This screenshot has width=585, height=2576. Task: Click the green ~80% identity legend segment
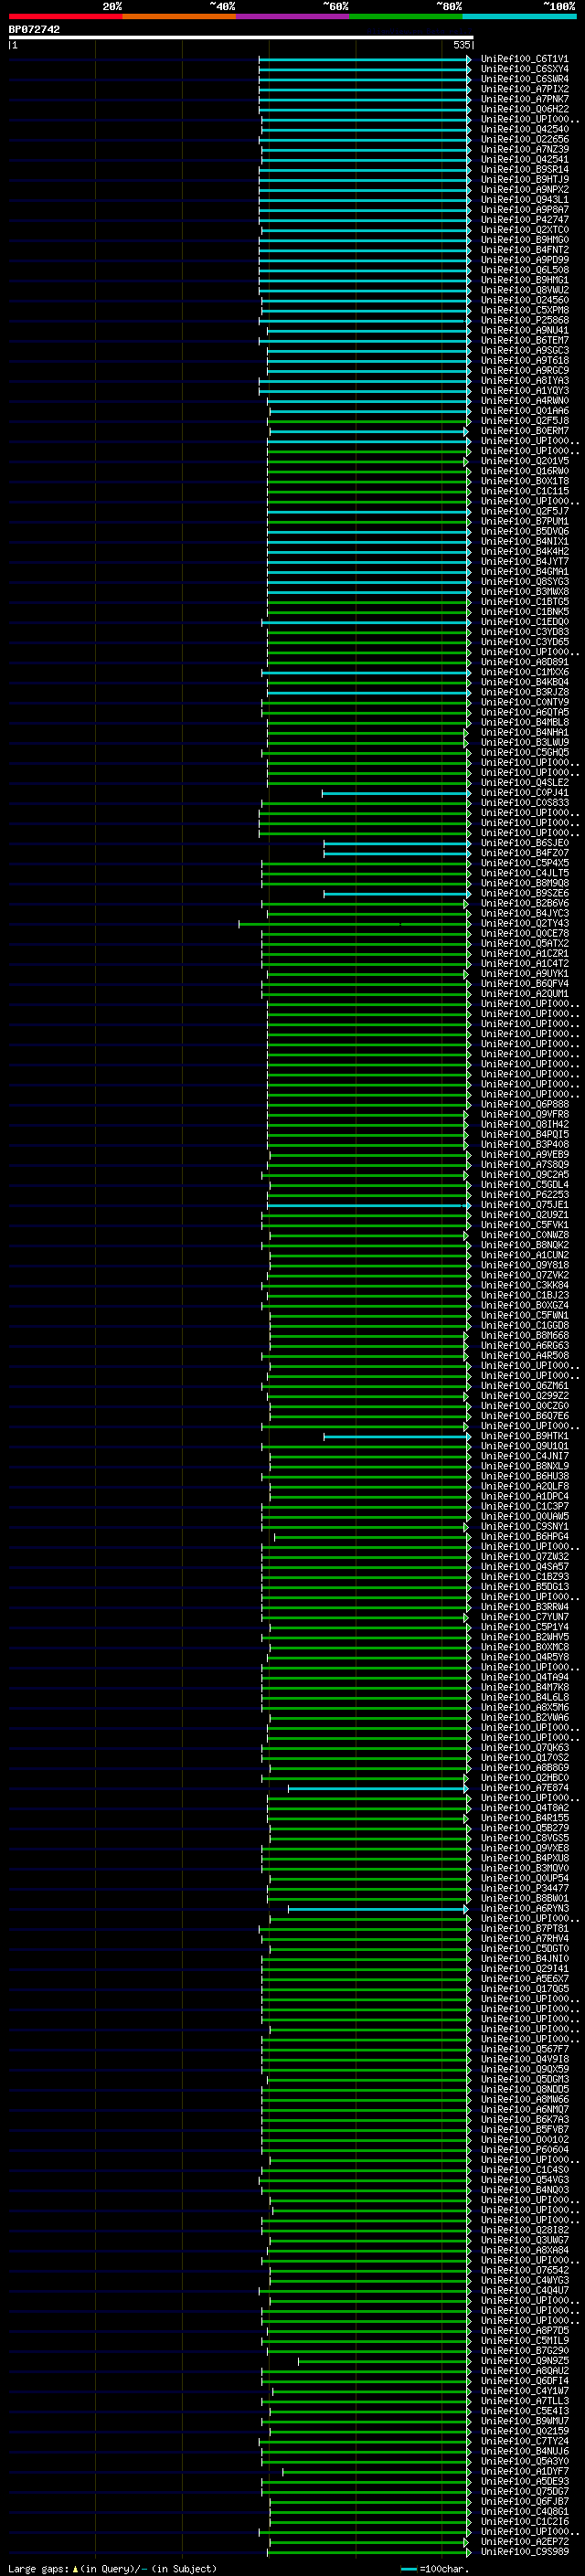coord(406,16)
